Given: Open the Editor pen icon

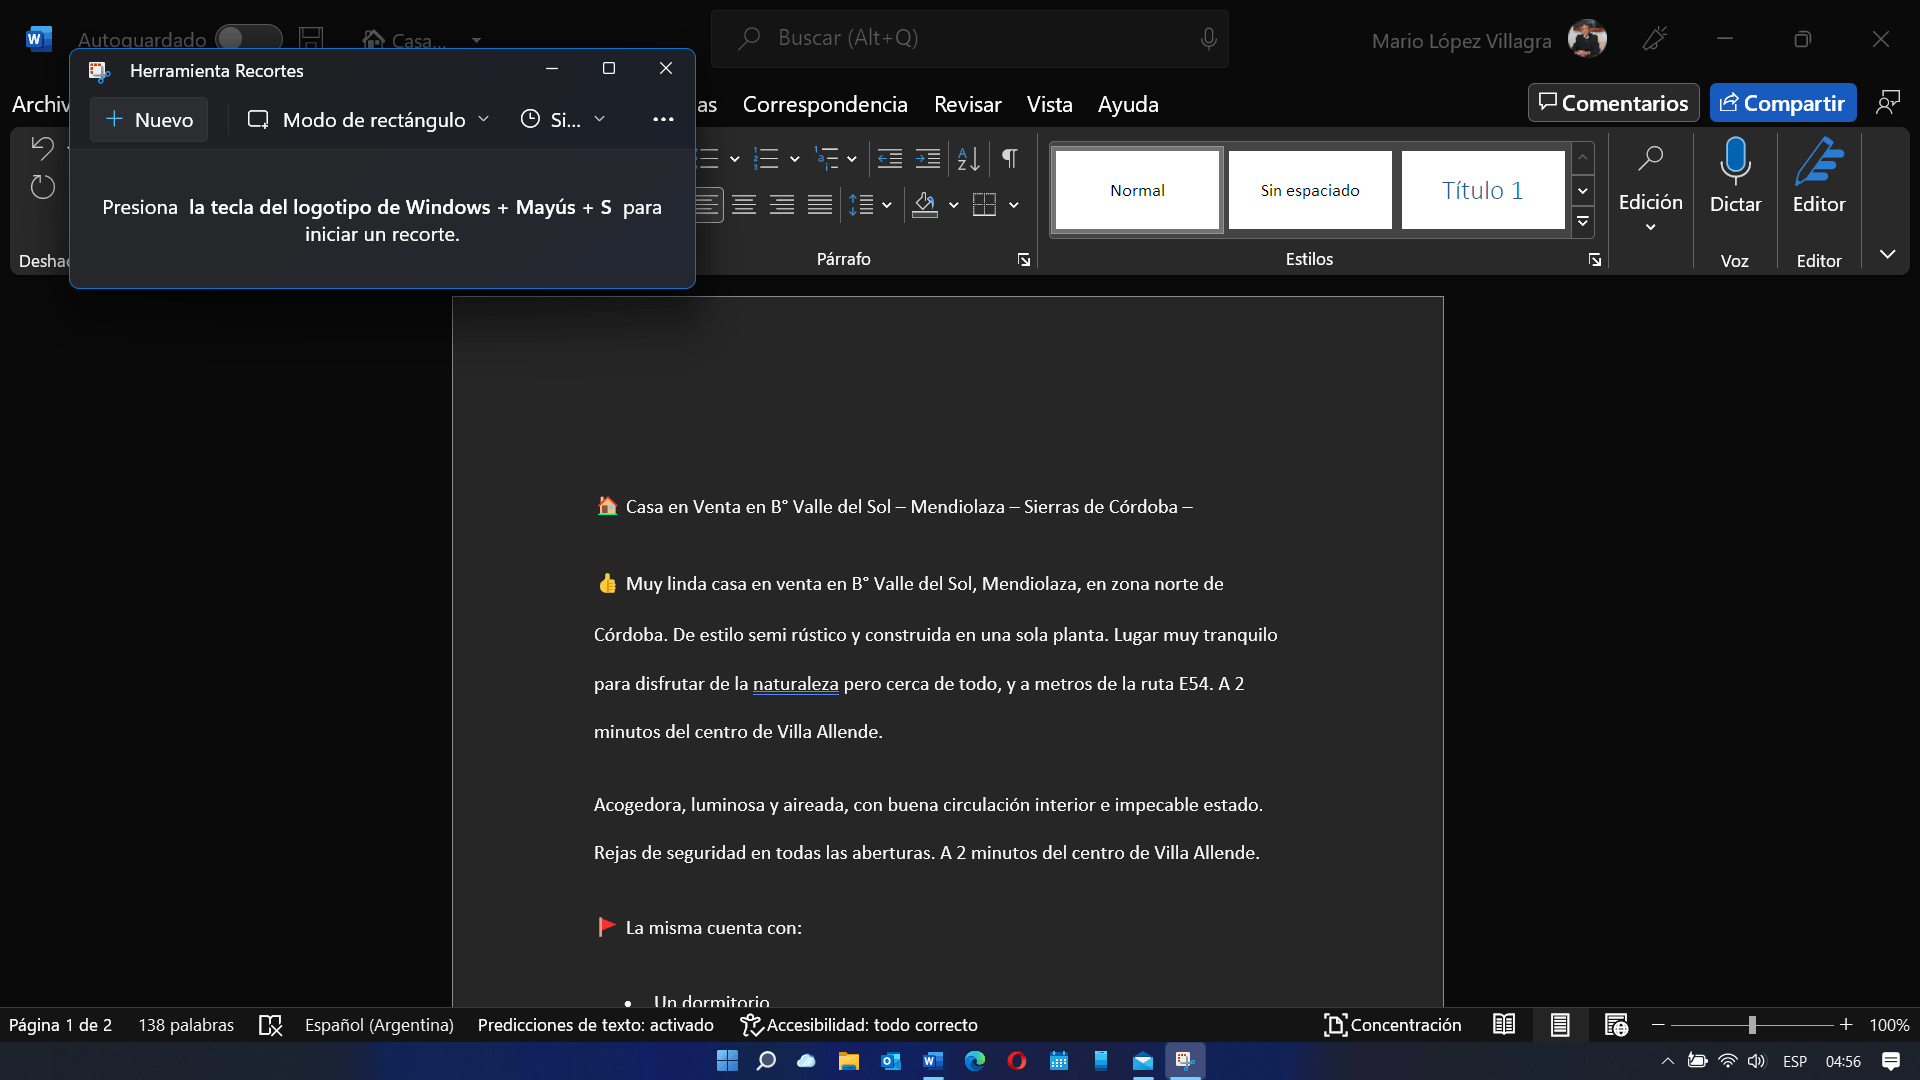Looking at the screenshot, I should pyautogui.click(x=1818, y=162).
